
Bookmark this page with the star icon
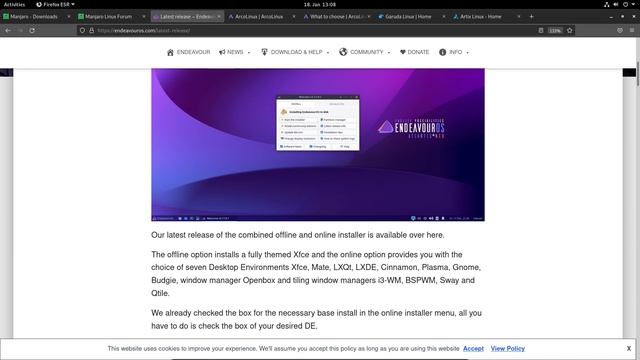point(570,31)
